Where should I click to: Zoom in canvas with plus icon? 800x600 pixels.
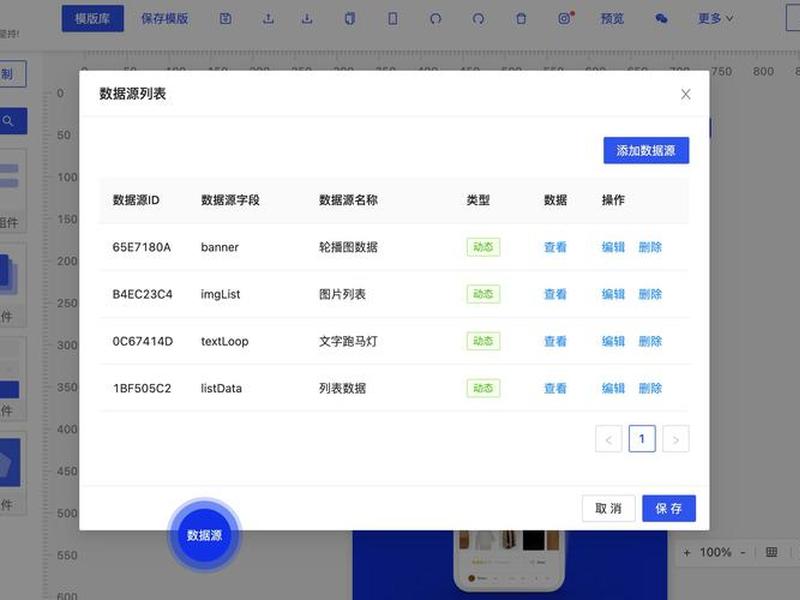pyautogui.click(x=687, y=553)
